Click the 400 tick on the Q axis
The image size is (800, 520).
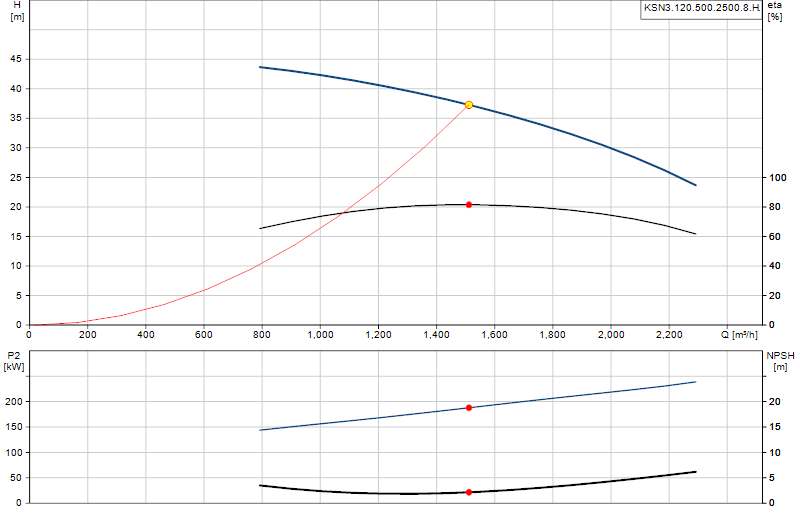click(x=145, y=335)
